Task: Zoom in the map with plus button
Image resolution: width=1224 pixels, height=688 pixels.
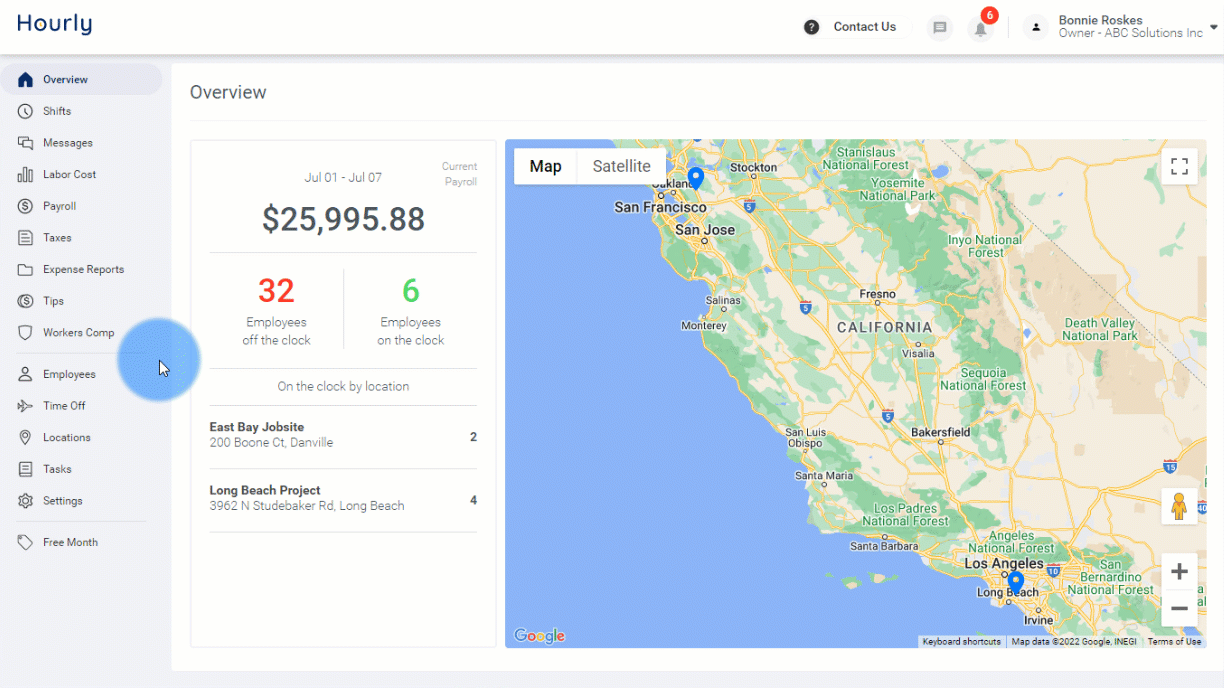Action: [x=1179, y=572]
